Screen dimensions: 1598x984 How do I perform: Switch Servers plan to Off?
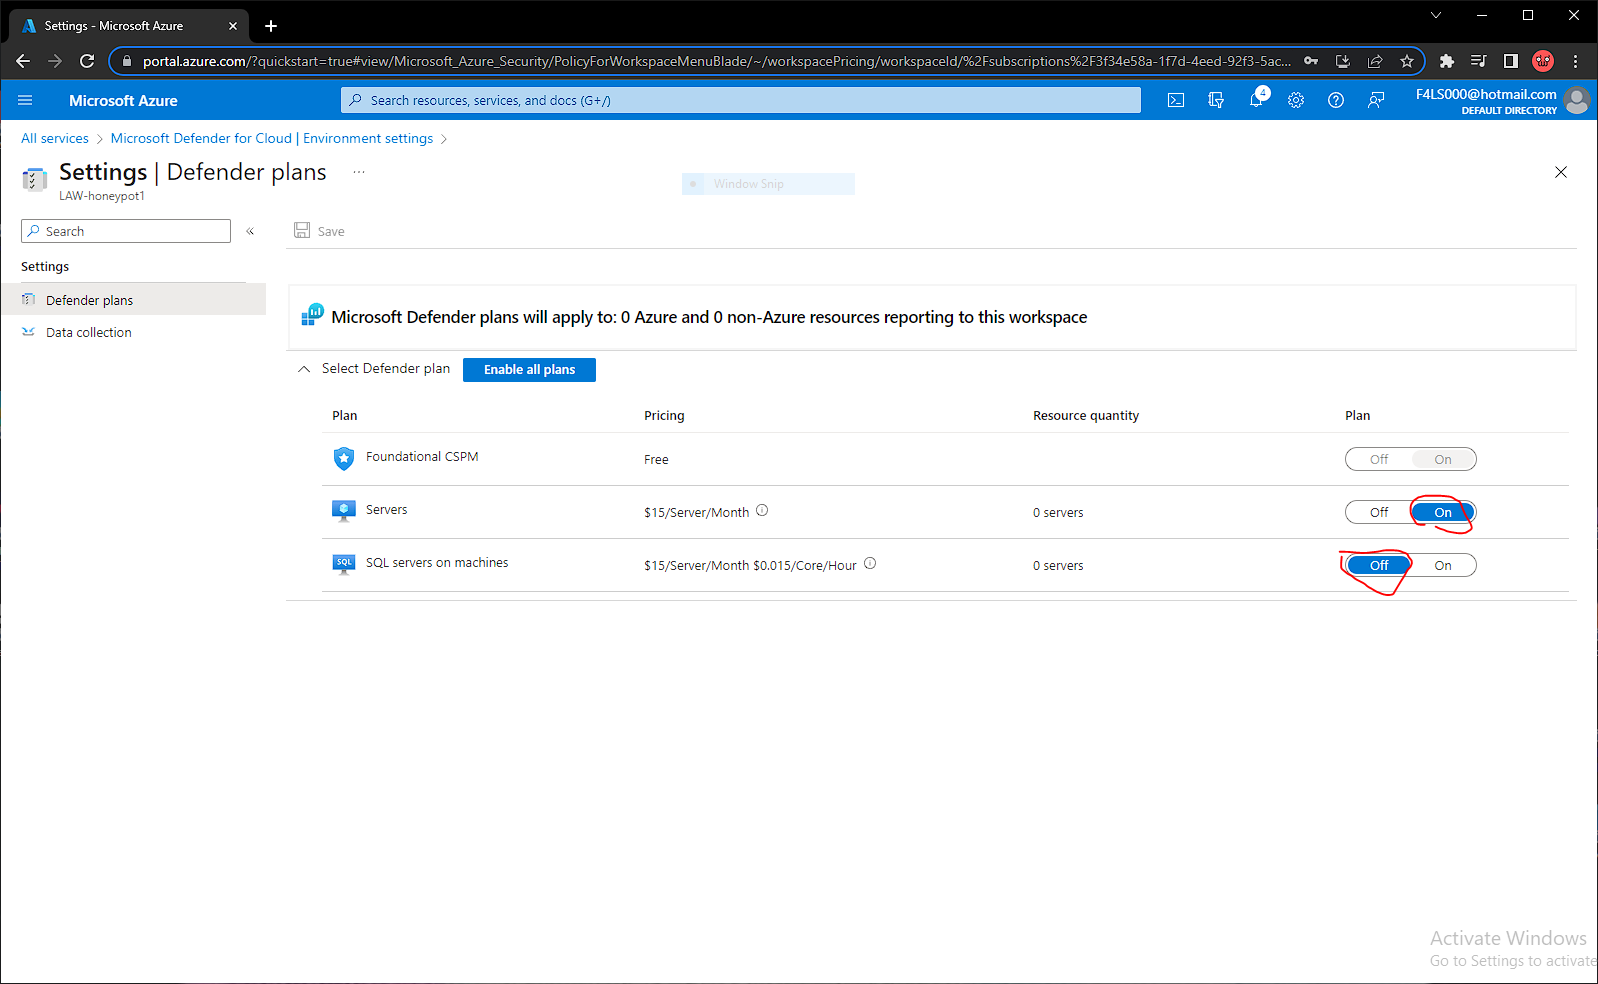pyautogui.click(x=1379, y=512)
